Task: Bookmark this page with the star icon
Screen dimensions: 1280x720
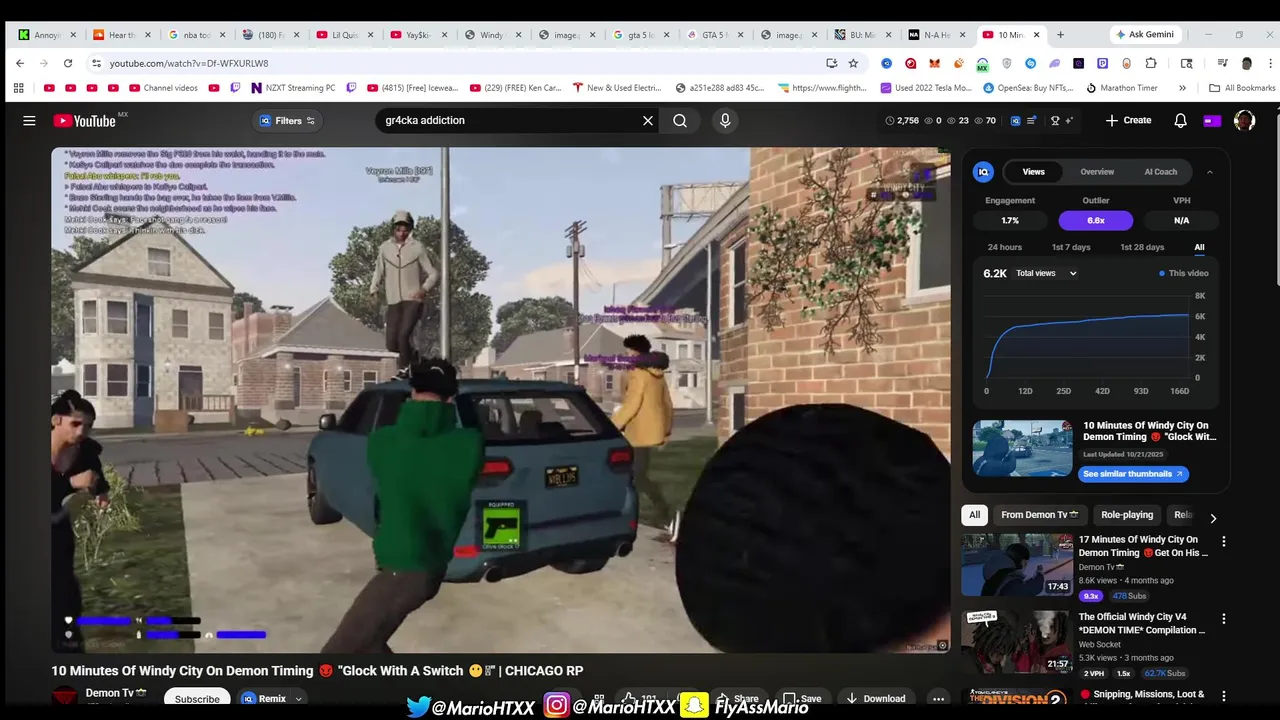Action: click(x=853, y=63)
